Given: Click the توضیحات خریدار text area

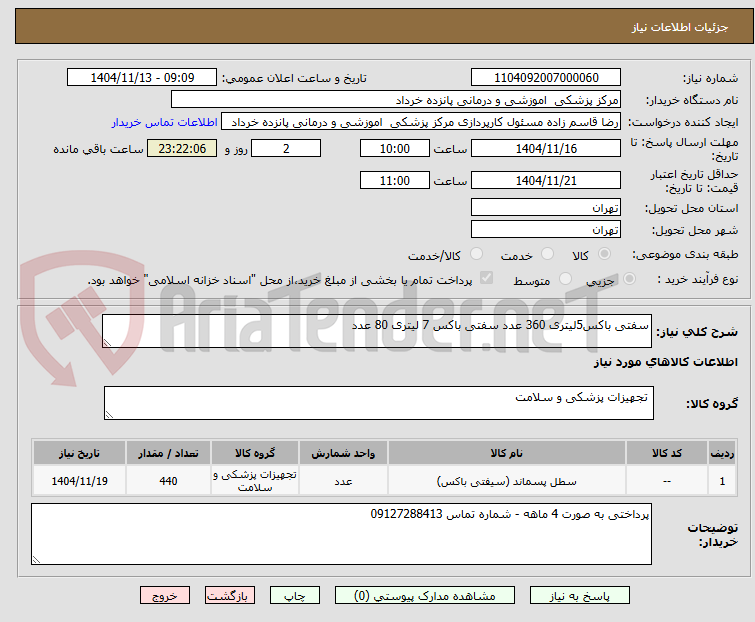Looking at the screenshot, I should [341, 534].
